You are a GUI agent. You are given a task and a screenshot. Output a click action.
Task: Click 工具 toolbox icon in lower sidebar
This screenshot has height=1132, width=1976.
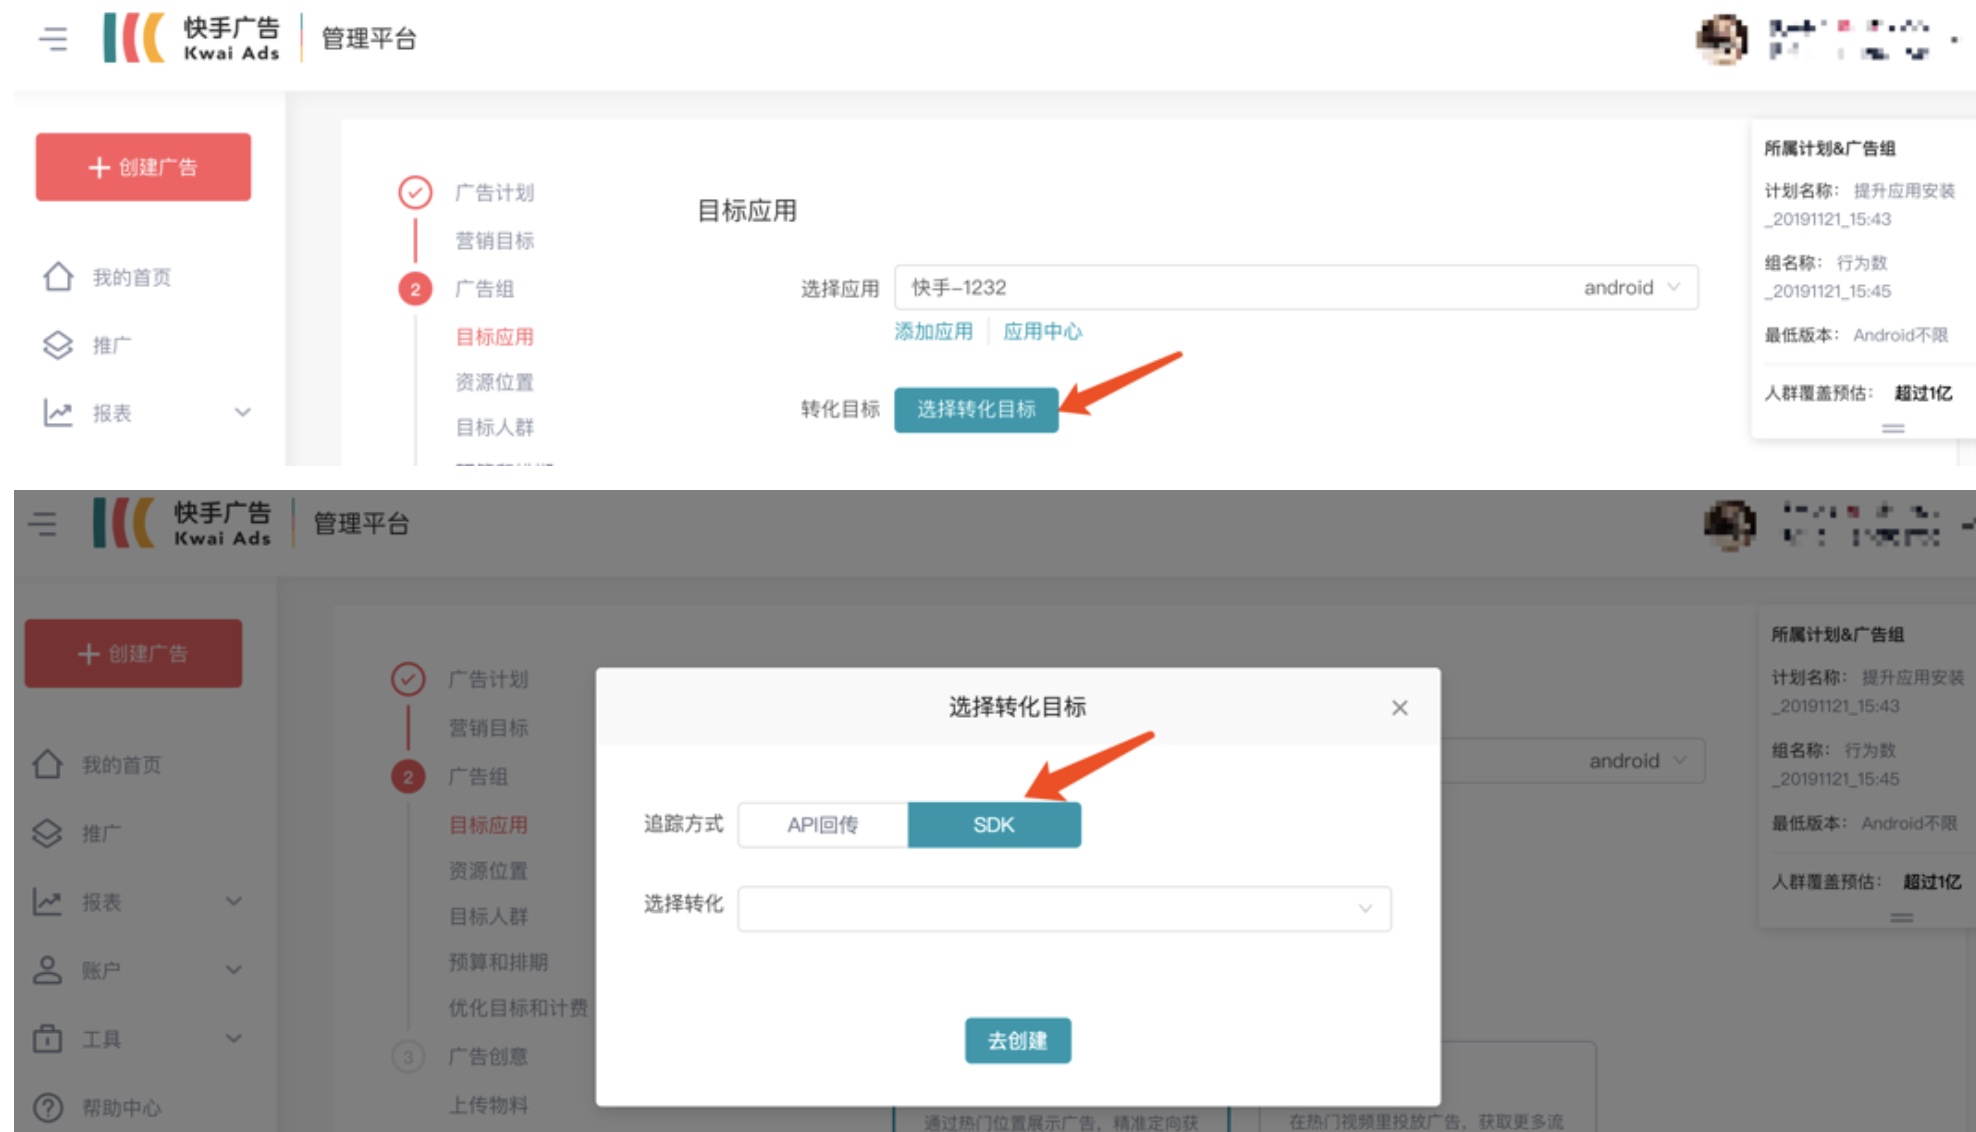(x=48, y=1039)
